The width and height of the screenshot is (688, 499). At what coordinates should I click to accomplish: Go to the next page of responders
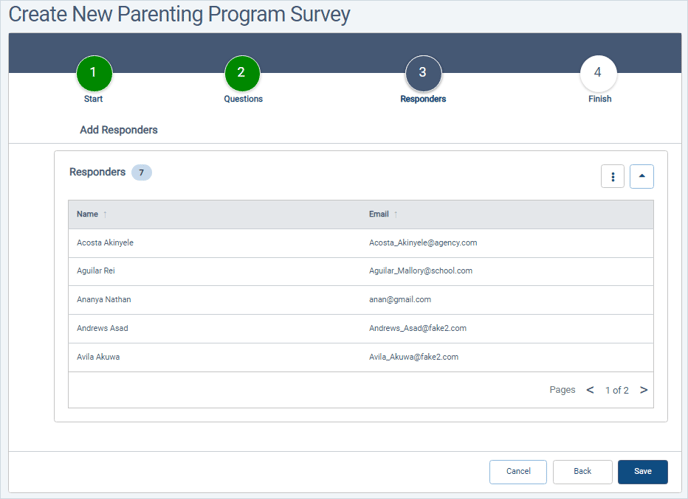pyautogui.click(x=643, y=390)
